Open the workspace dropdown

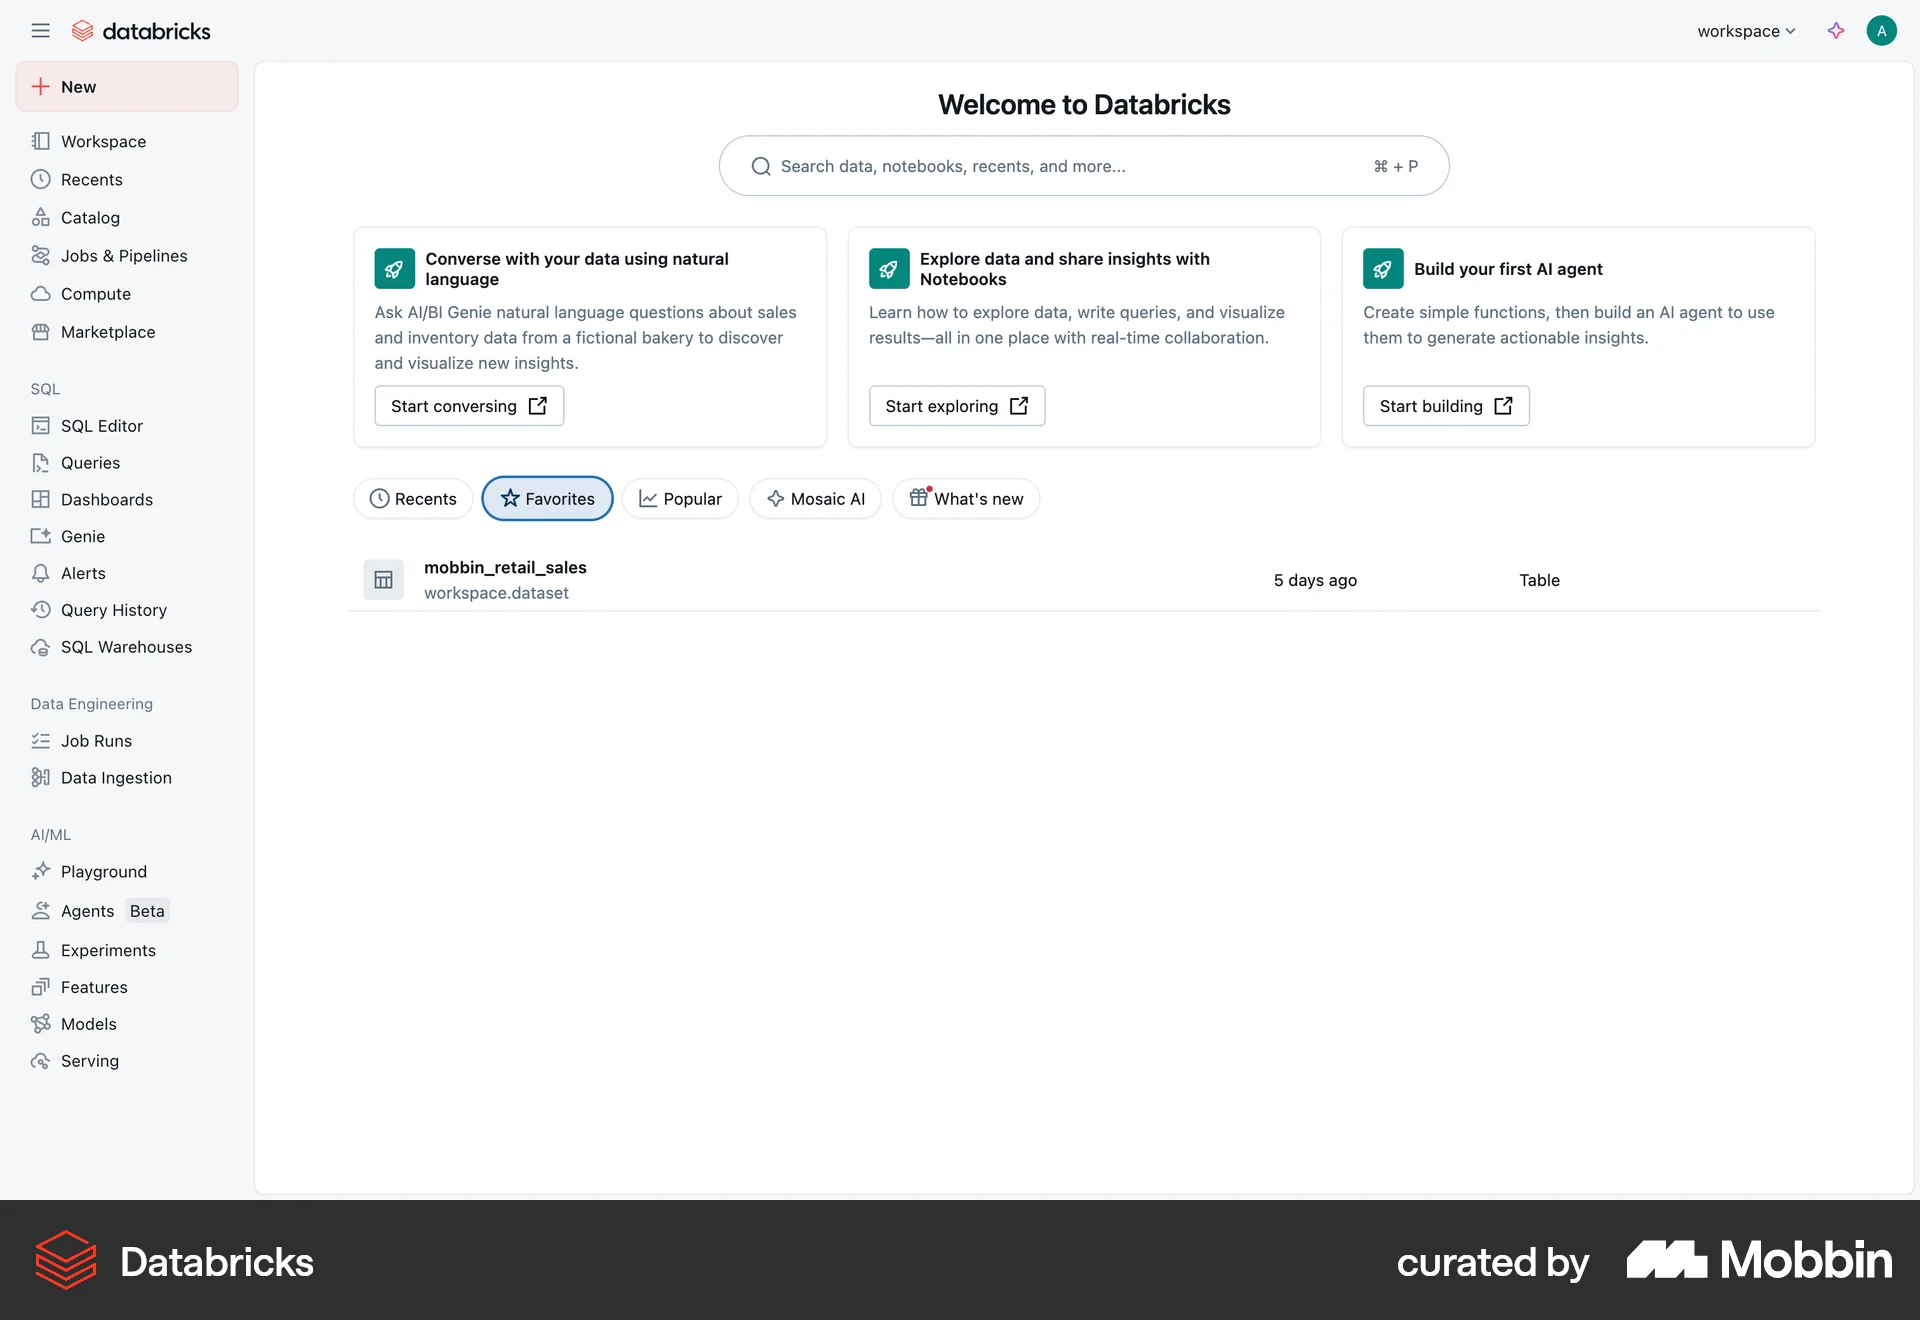[x=1746, y=30]
